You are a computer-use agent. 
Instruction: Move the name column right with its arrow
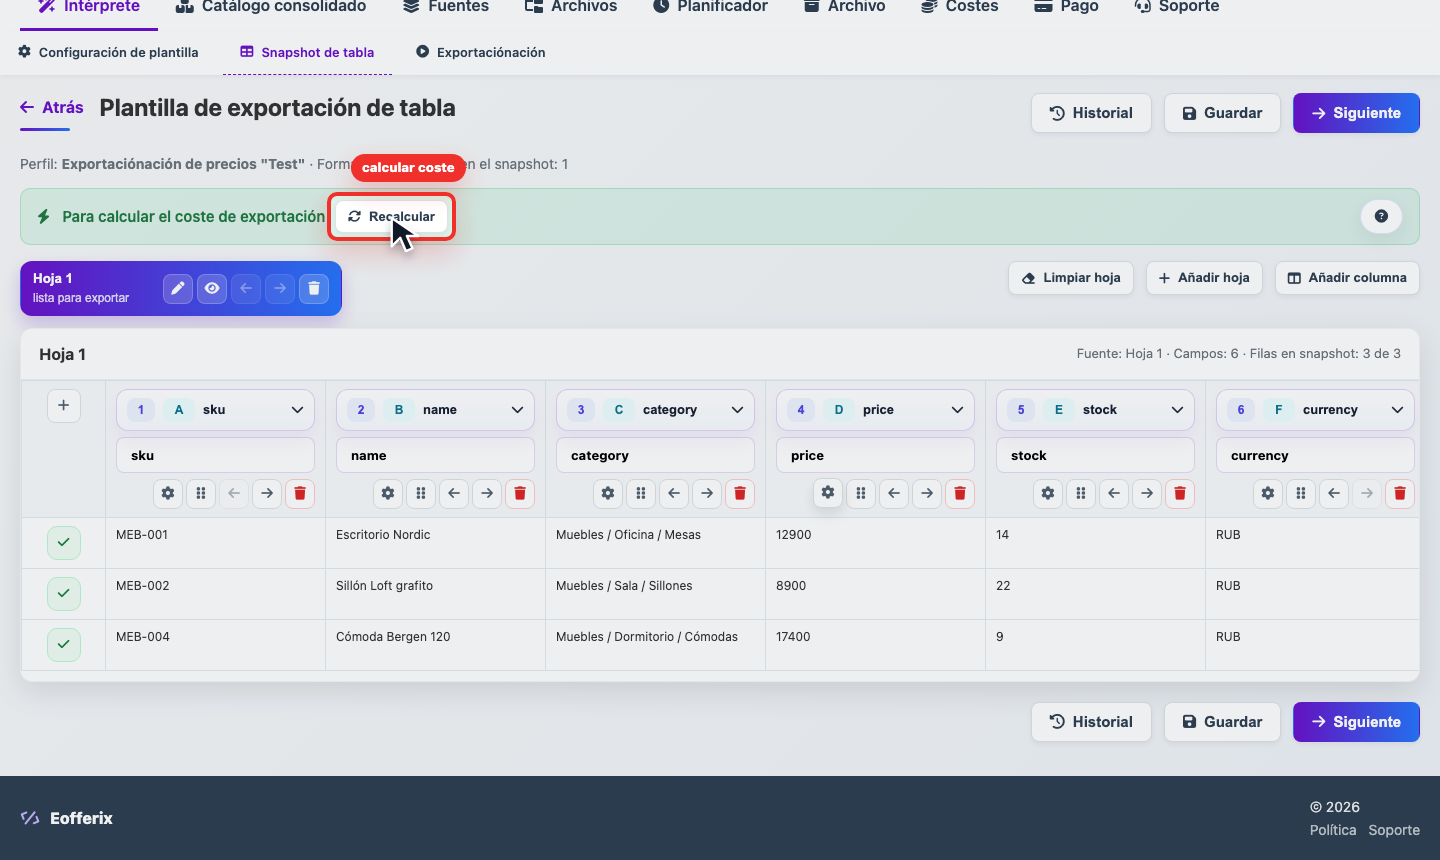(x=487, y=493)
